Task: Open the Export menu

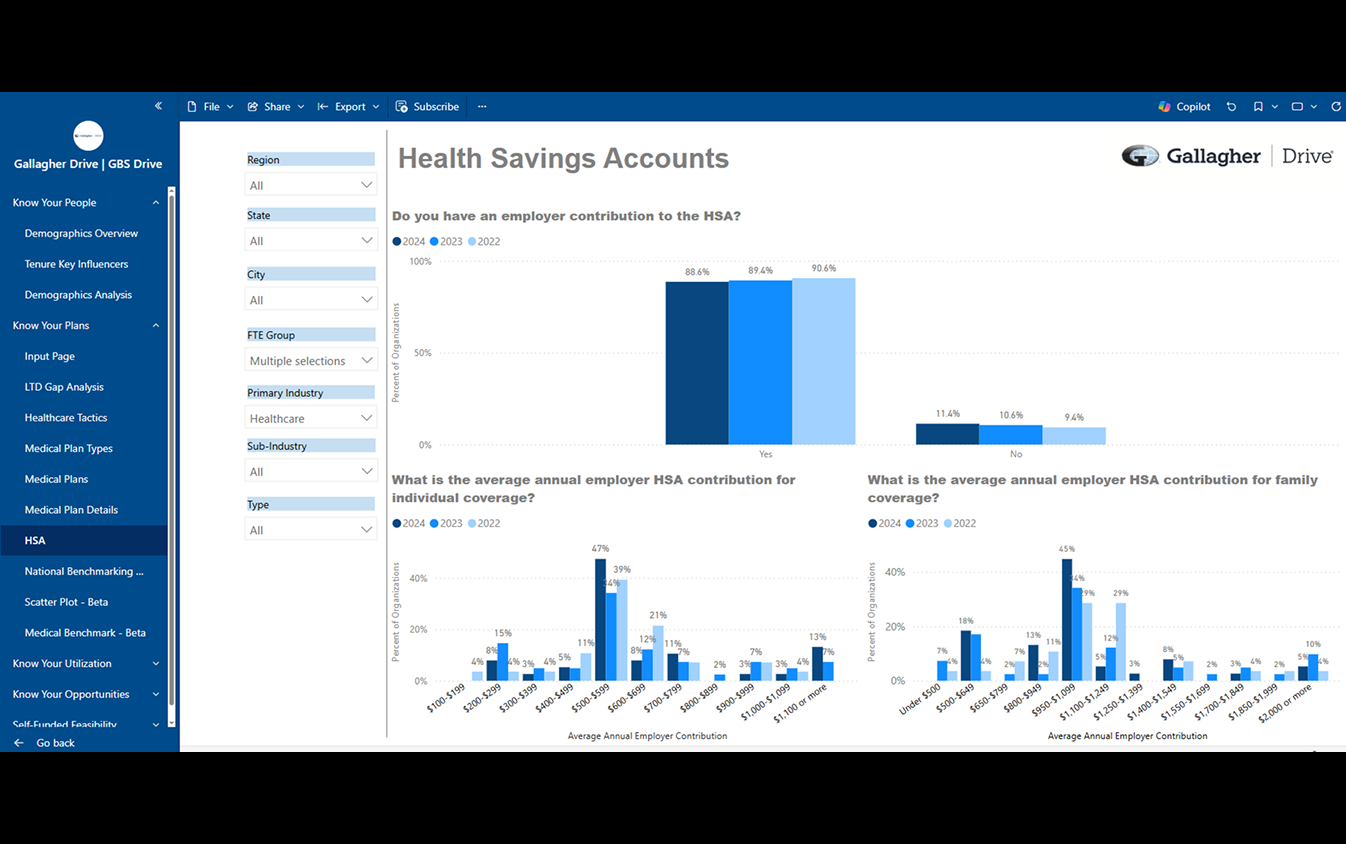Action: [x=348, y=107]
